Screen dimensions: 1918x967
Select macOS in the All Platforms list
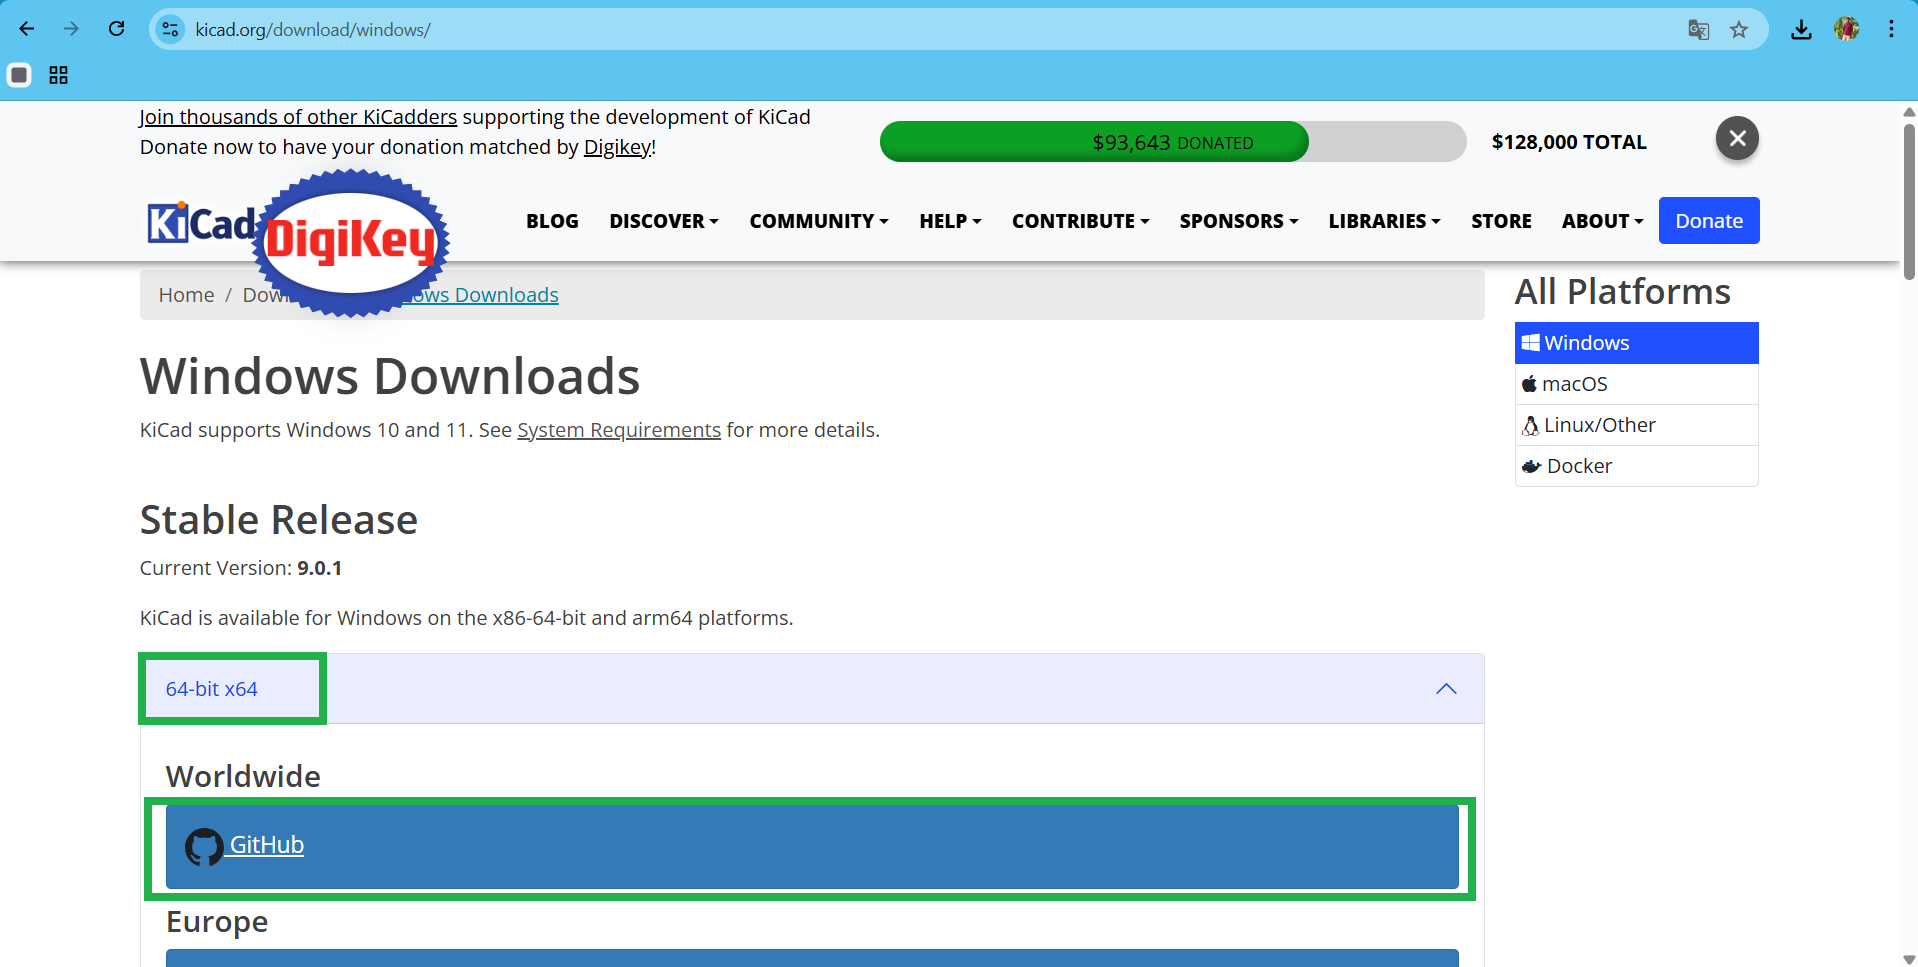click(x=1636, y=384)
